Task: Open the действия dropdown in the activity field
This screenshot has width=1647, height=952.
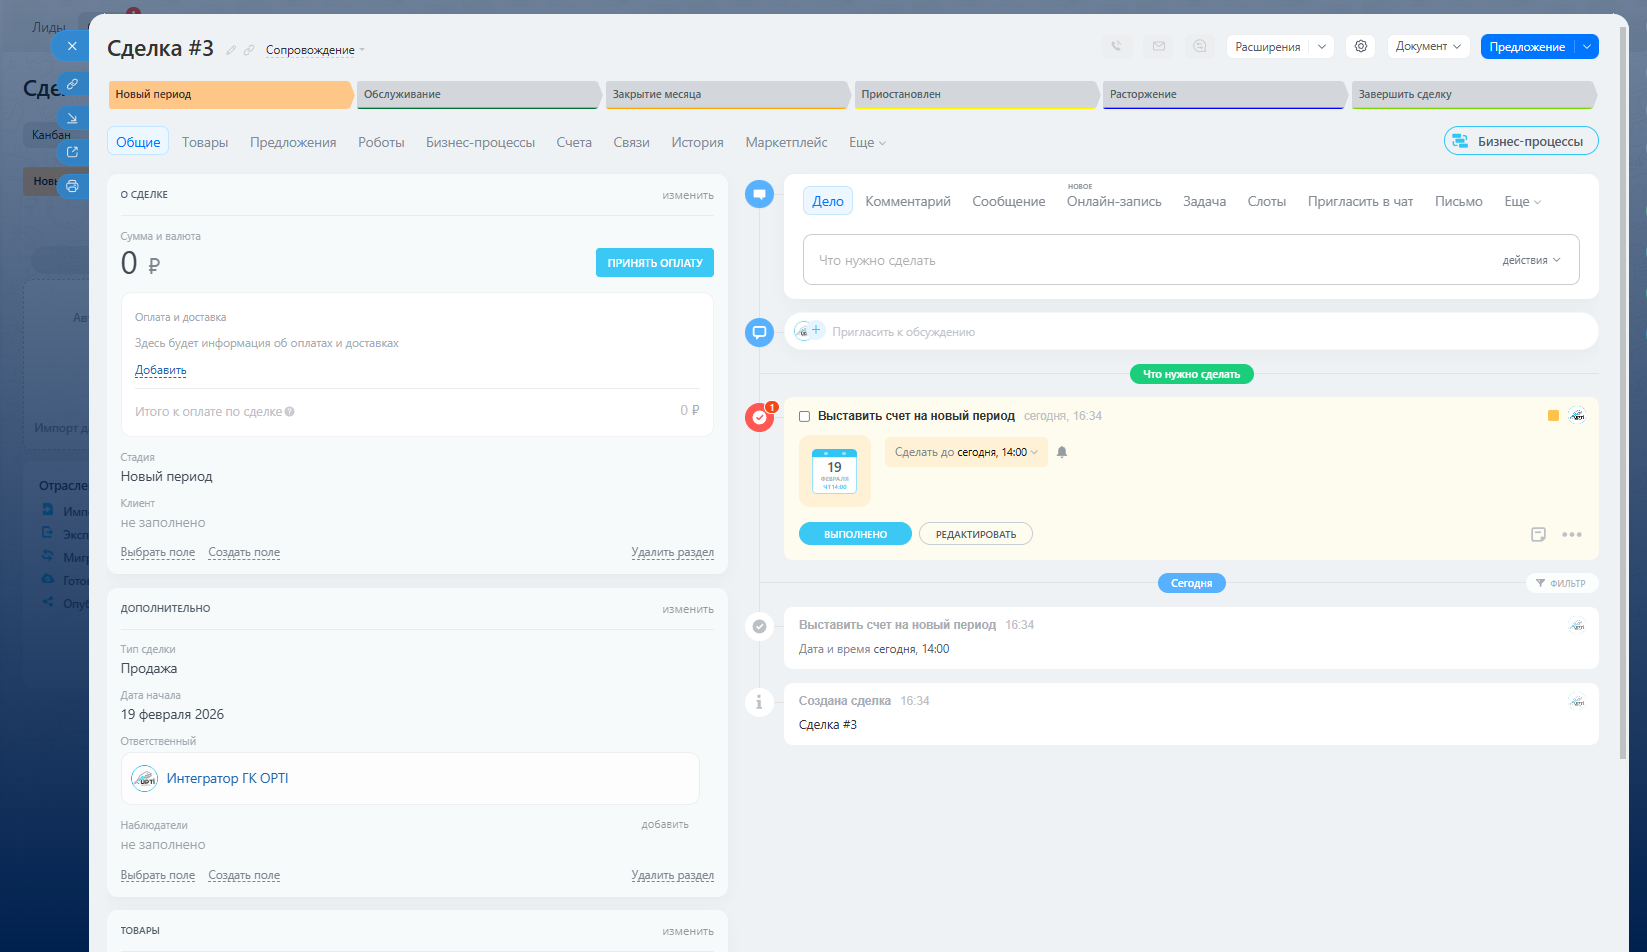Action: (1530, 260)
